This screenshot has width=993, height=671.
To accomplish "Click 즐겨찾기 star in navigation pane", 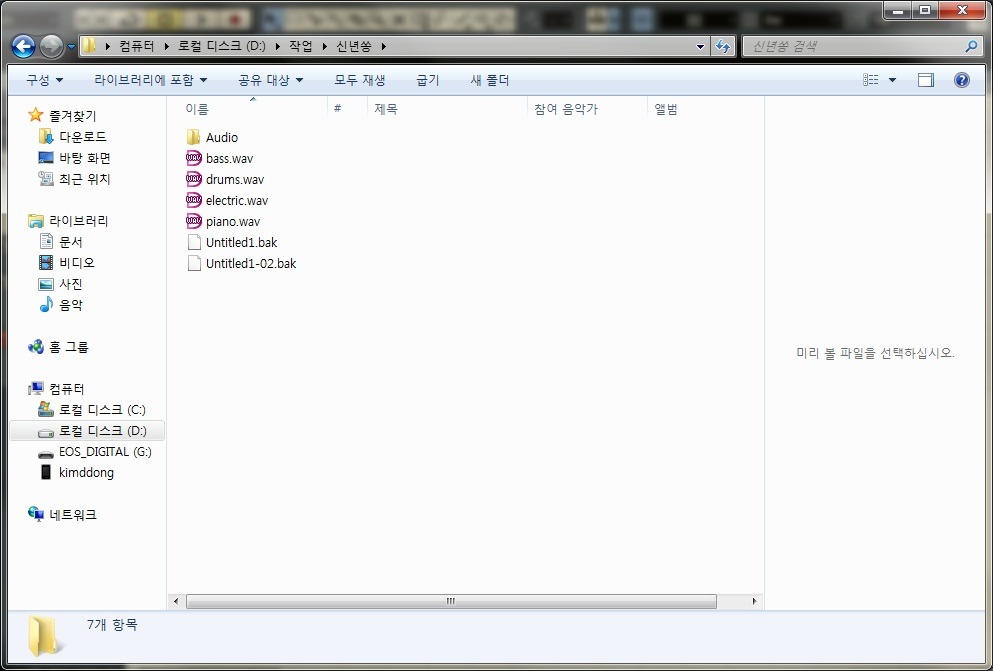I will (x=35, y=115).
